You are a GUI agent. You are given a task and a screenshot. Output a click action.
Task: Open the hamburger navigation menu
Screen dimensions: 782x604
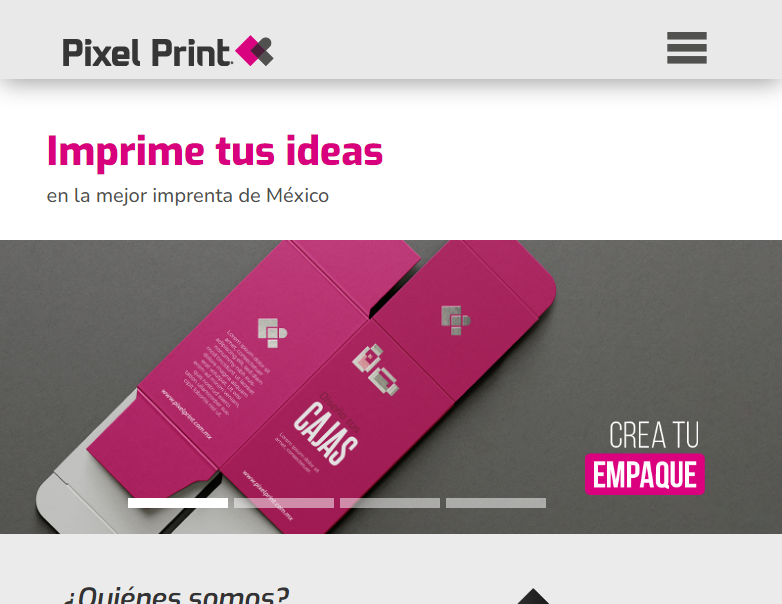687,48
